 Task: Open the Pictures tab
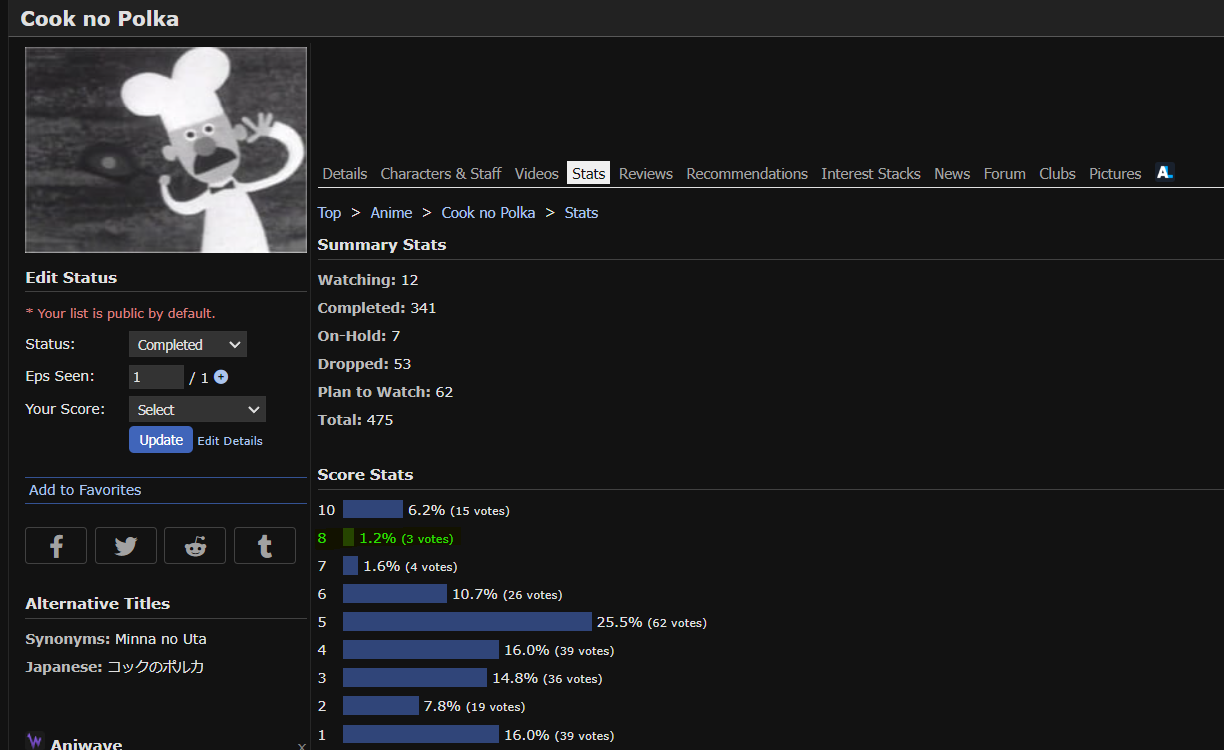point(1115,173)
